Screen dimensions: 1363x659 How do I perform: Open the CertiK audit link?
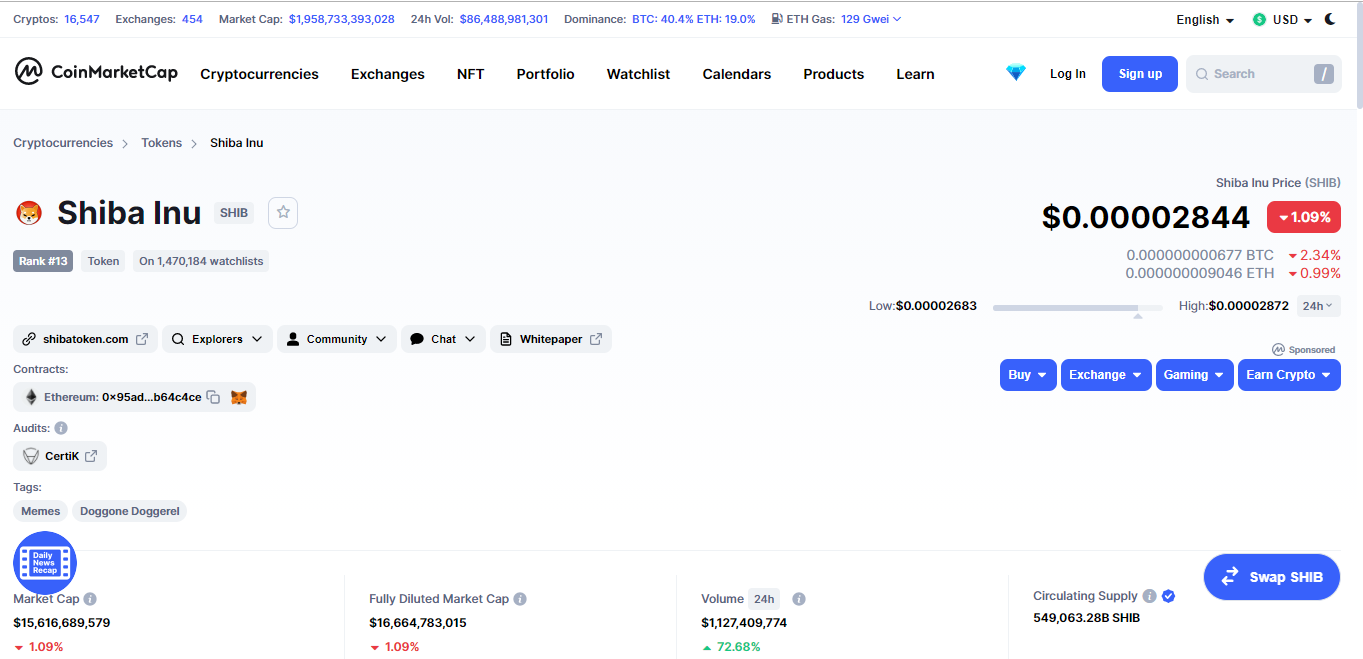(60, 456)
